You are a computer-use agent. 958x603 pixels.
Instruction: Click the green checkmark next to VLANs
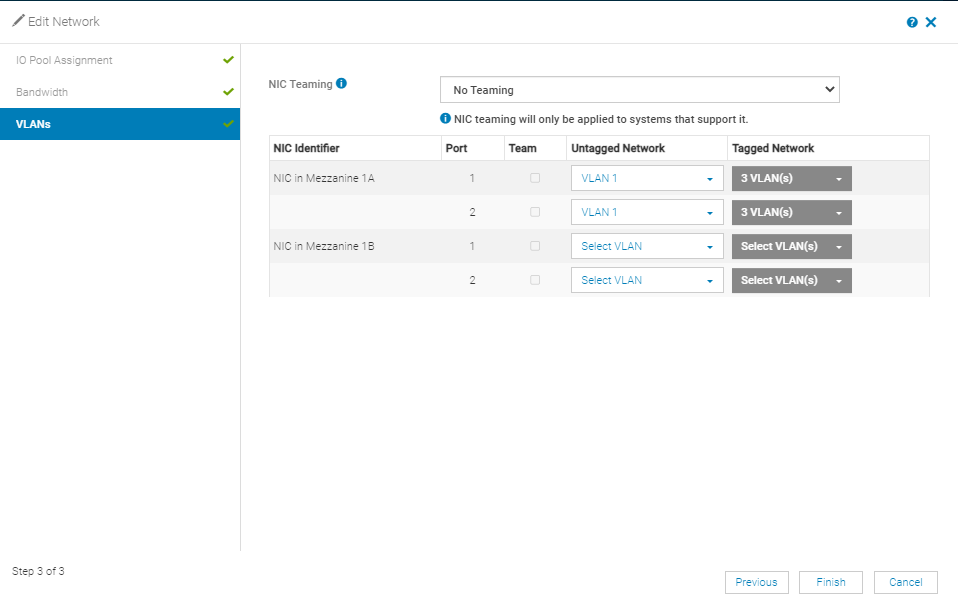(227, 123)
